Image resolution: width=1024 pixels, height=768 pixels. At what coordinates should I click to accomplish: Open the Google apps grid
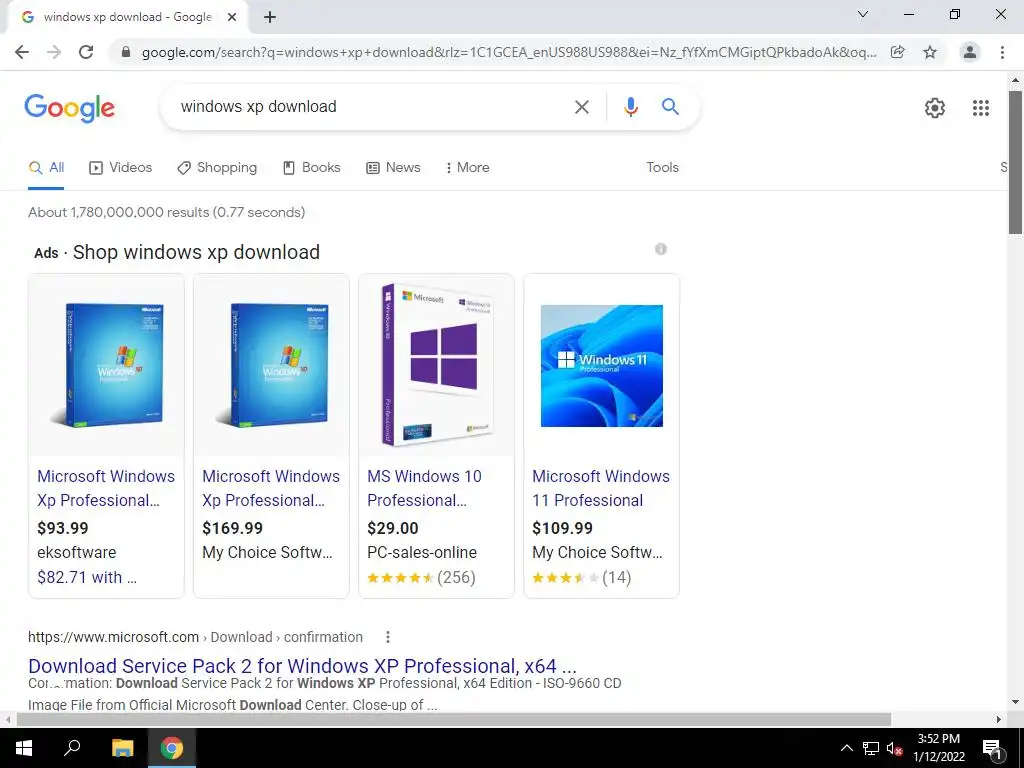[980, 108]
